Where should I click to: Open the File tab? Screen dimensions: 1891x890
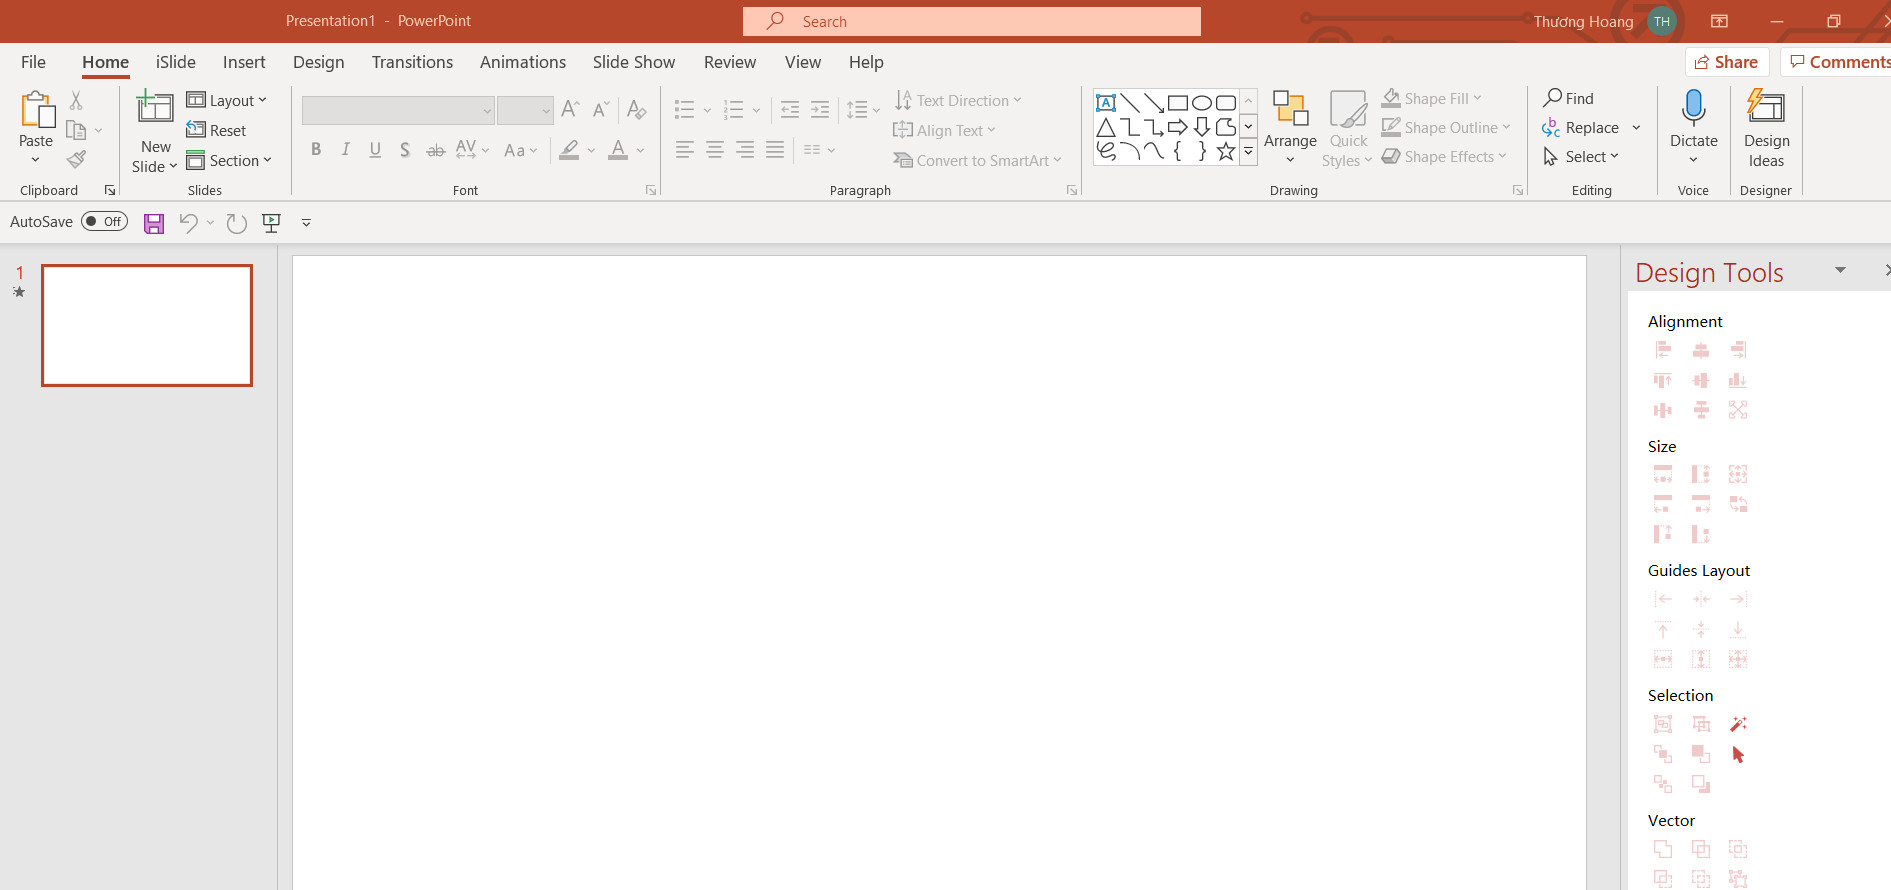tap(33, 62)
